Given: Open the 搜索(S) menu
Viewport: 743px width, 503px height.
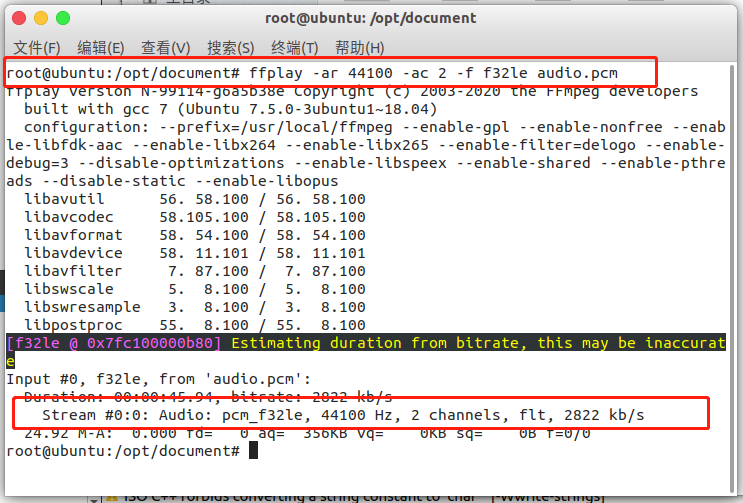Looking at the screenshot, I should click(231, 48).
